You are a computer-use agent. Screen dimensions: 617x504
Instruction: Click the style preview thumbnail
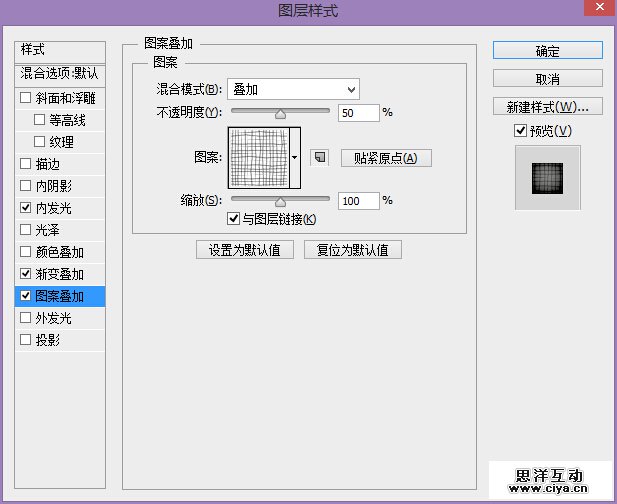point(547,178)
